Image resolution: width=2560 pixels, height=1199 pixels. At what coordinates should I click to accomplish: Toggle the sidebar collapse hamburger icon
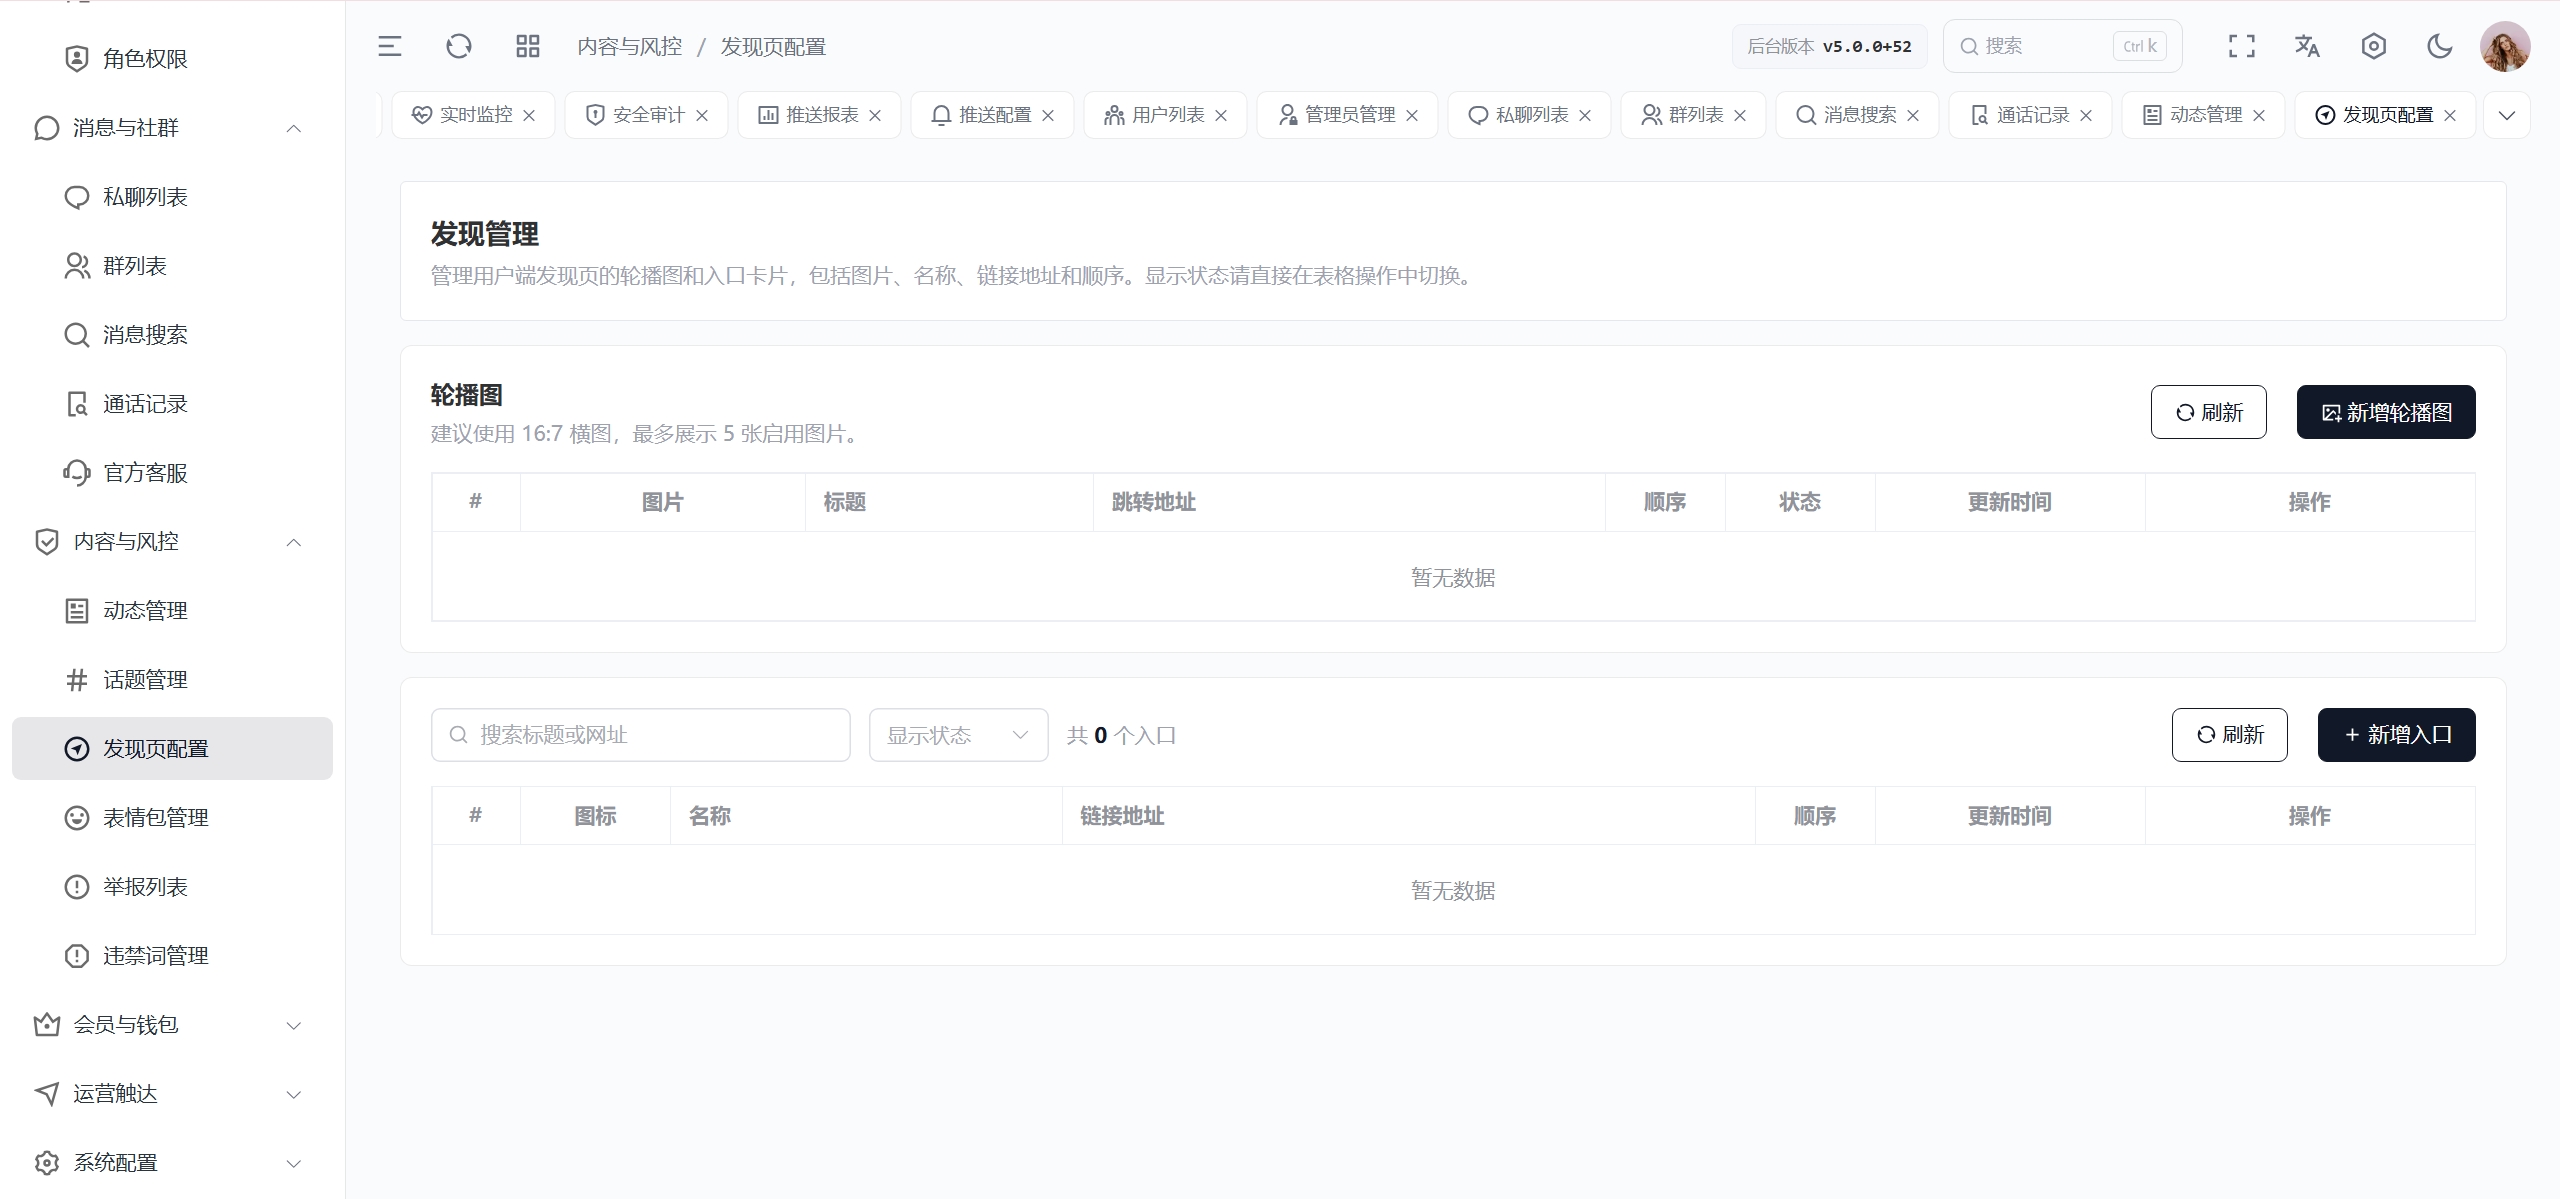pos(390,46)
